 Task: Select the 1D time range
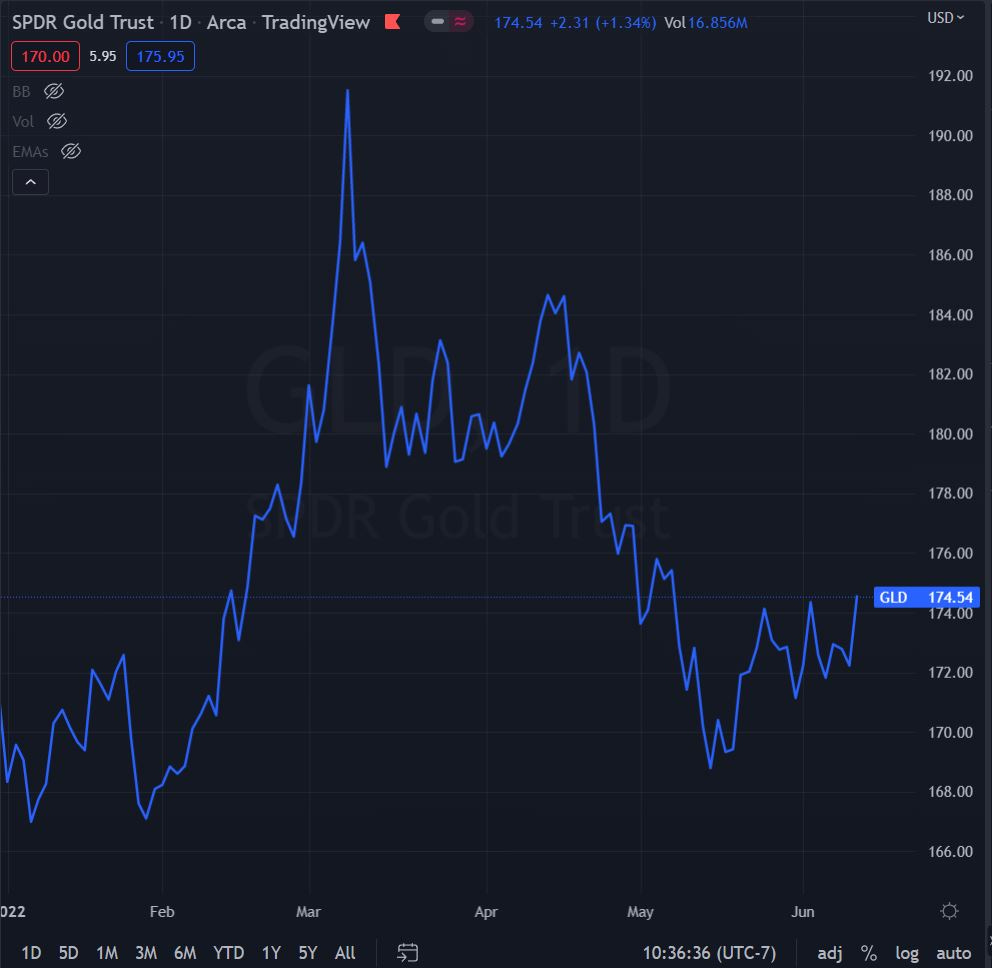point(31,953)
